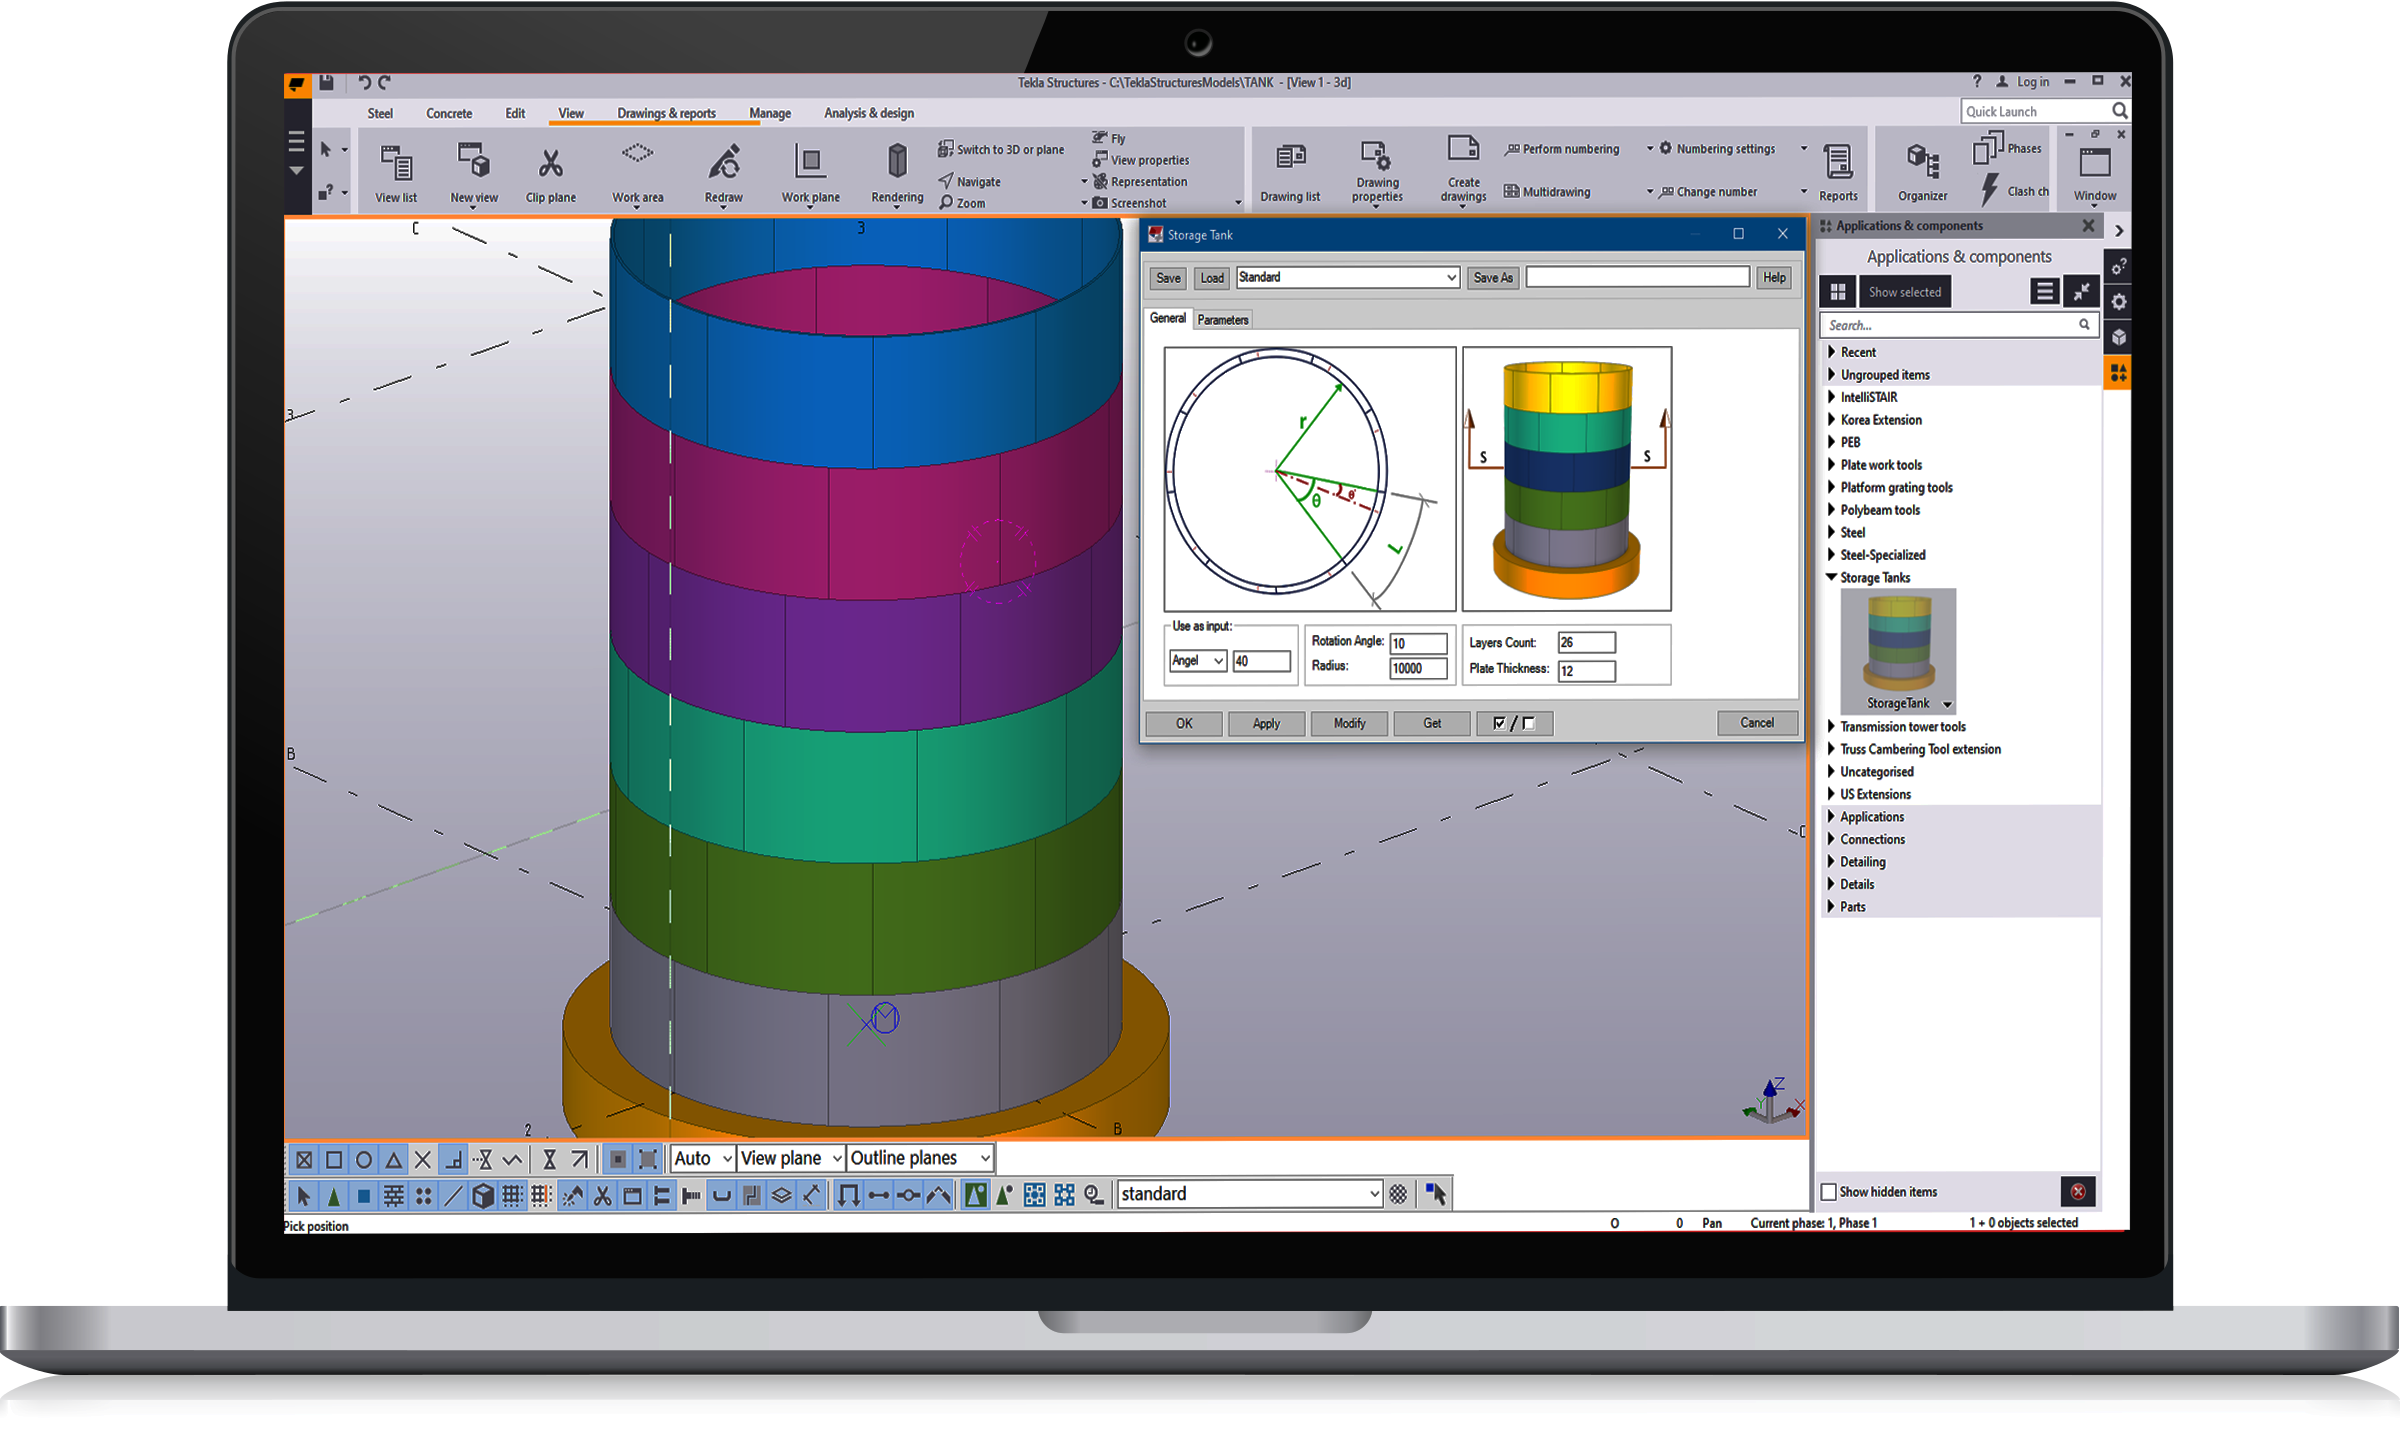
Task: Toggle the plain square snap switch
Action: click(x=334, y=1160)
